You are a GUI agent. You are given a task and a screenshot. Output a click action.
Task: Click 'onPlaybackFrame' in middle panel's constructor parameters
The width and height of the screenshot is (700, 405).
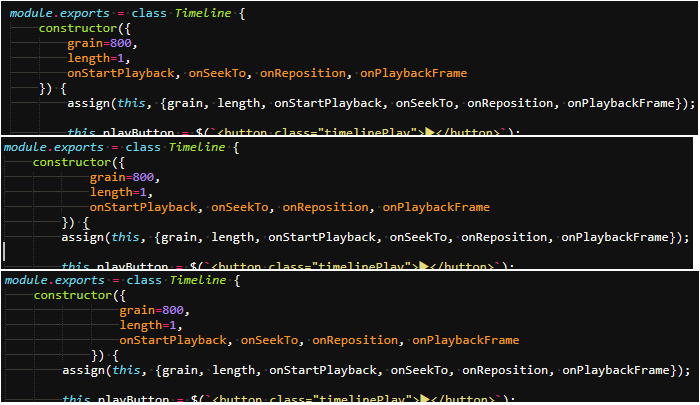point(436,207)
